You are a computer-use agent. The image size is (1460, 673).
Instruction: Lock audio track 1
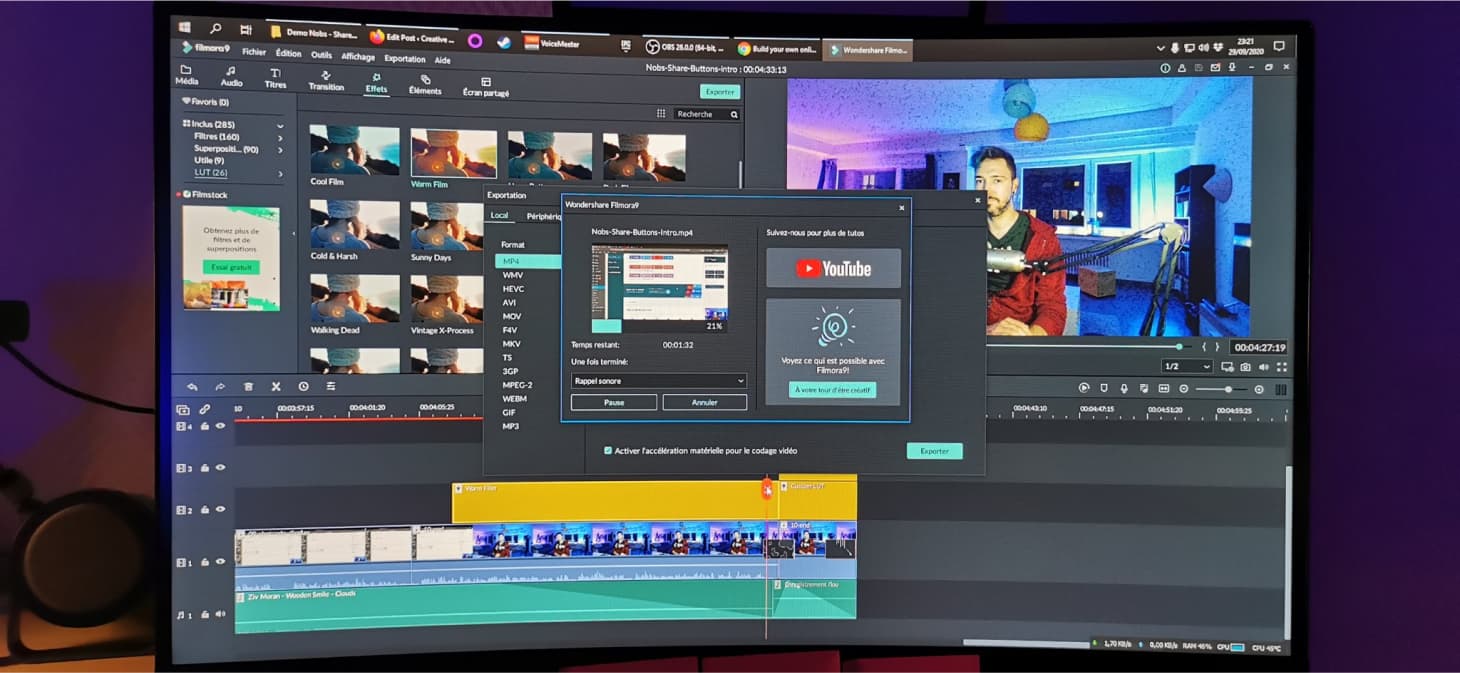tap(205, 614)
